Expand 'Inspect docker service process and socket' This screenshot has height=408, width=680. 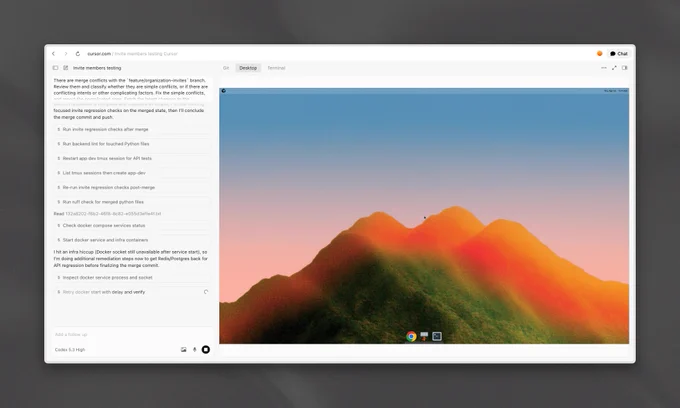[133, 277]
